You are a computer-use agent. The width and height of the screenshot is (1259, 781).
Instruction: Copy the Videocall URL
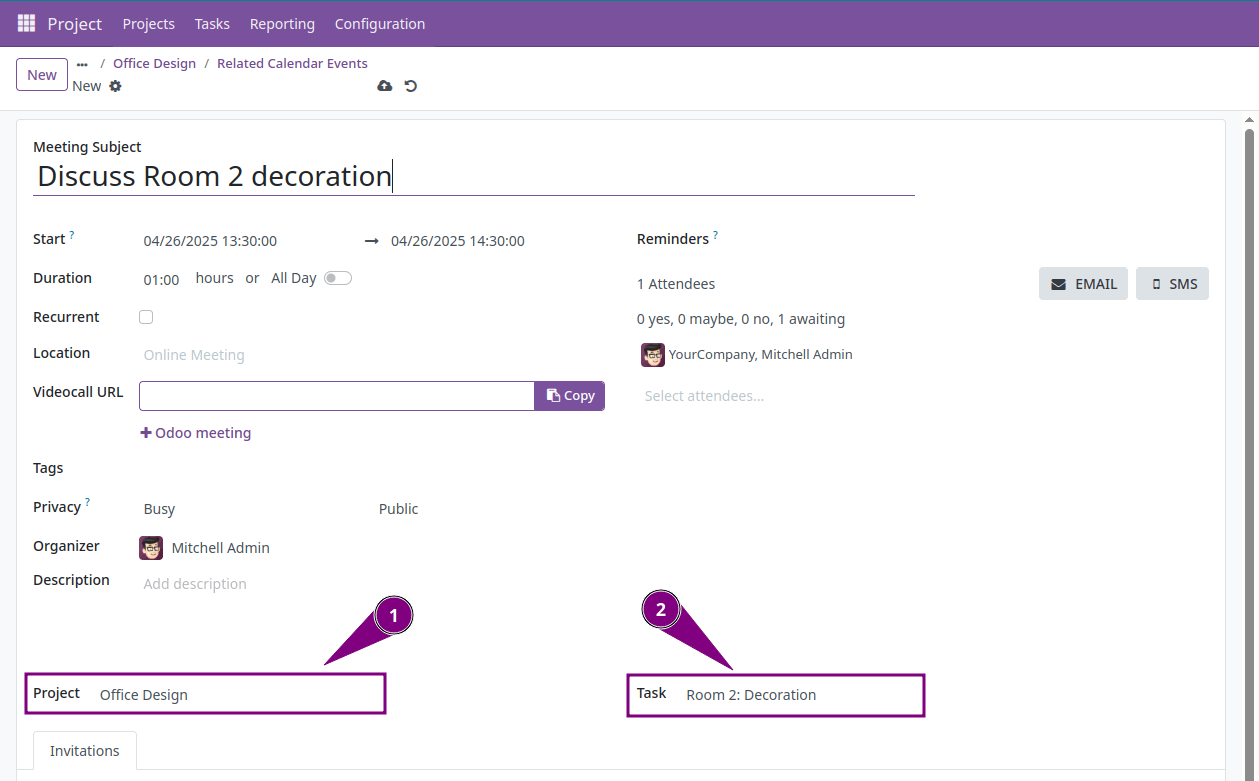tap(569, 395)
